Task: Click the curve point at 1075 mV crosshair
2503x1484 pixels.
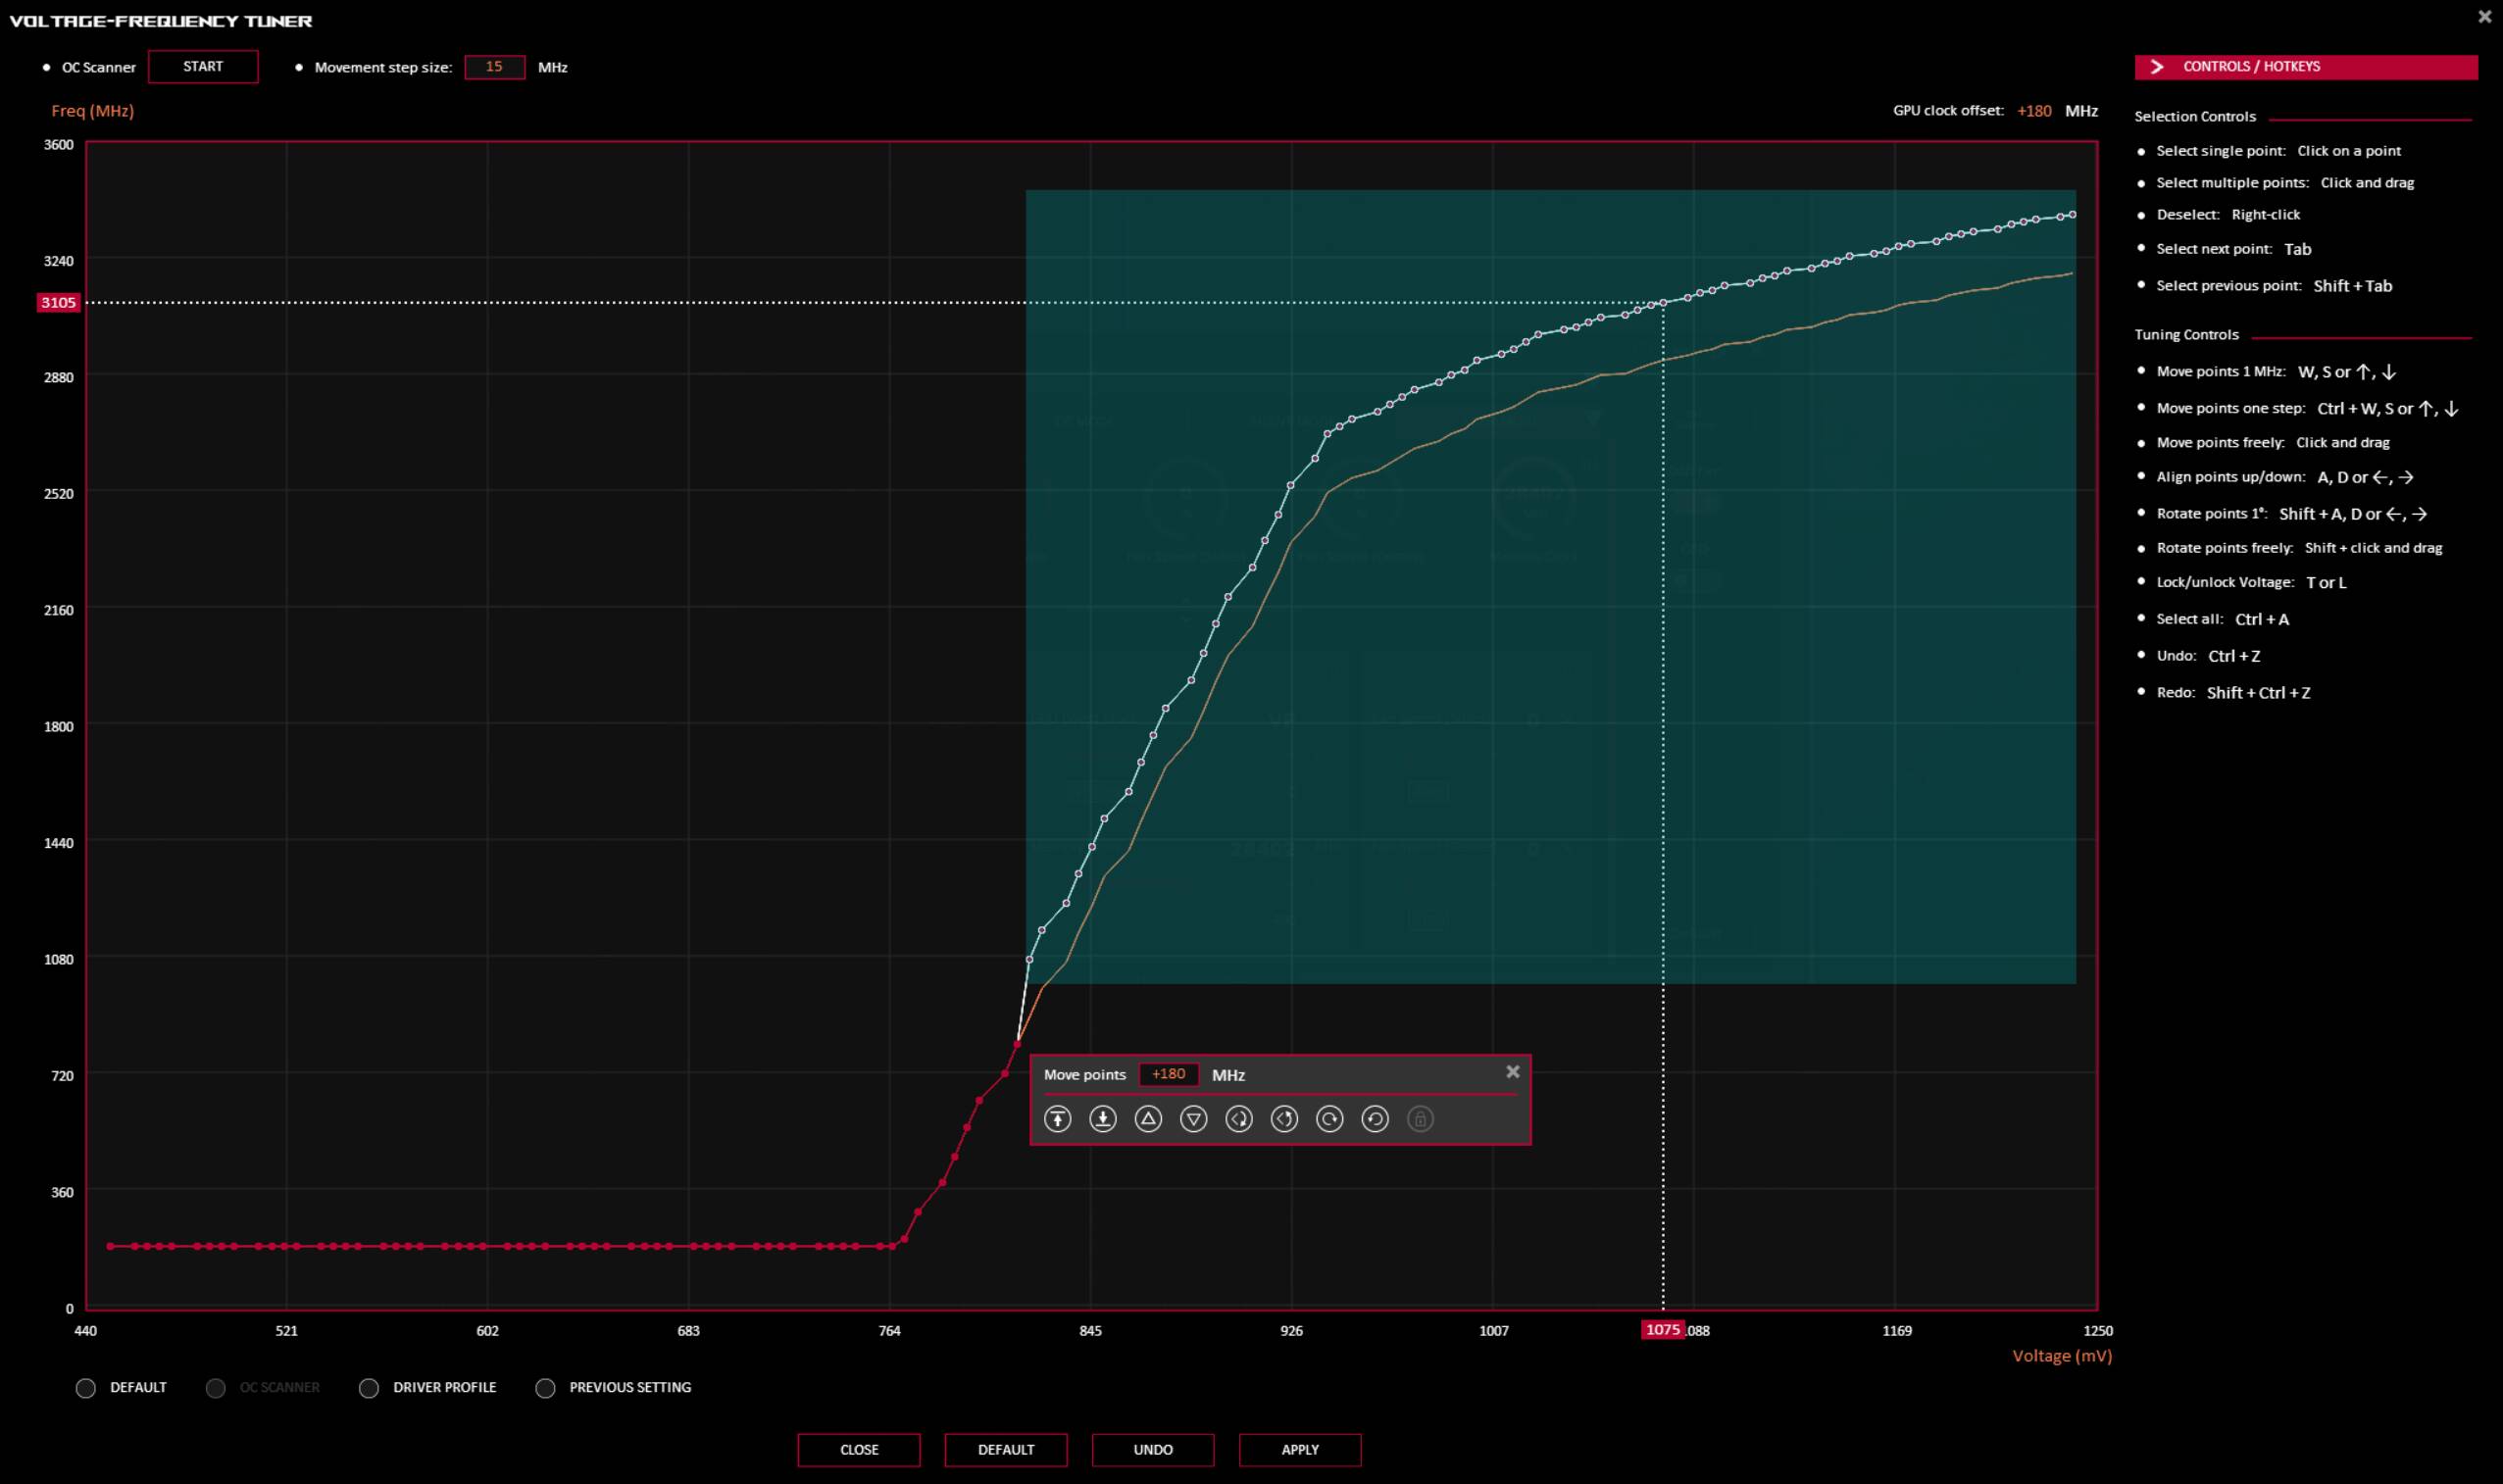Action: 1664,303
